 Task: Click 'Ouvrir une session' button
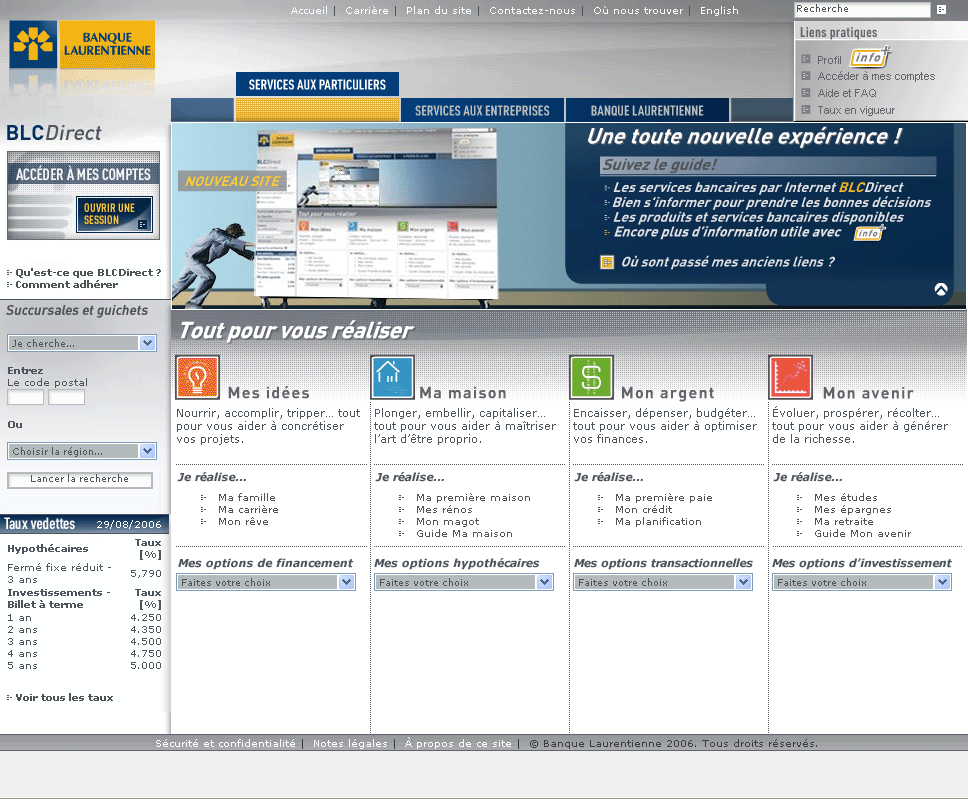point(114,214)
